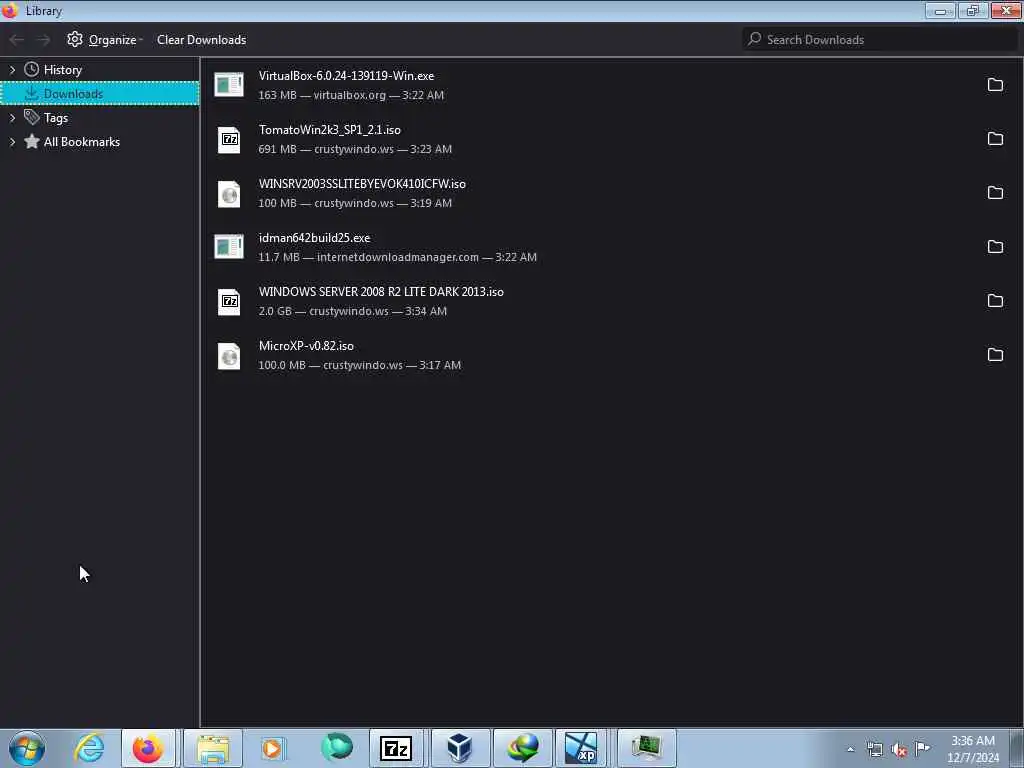The height and width of the screenshot is (768, 1024).
Task: Open VirtualBox from the taskbar
Action: (459, 748)
